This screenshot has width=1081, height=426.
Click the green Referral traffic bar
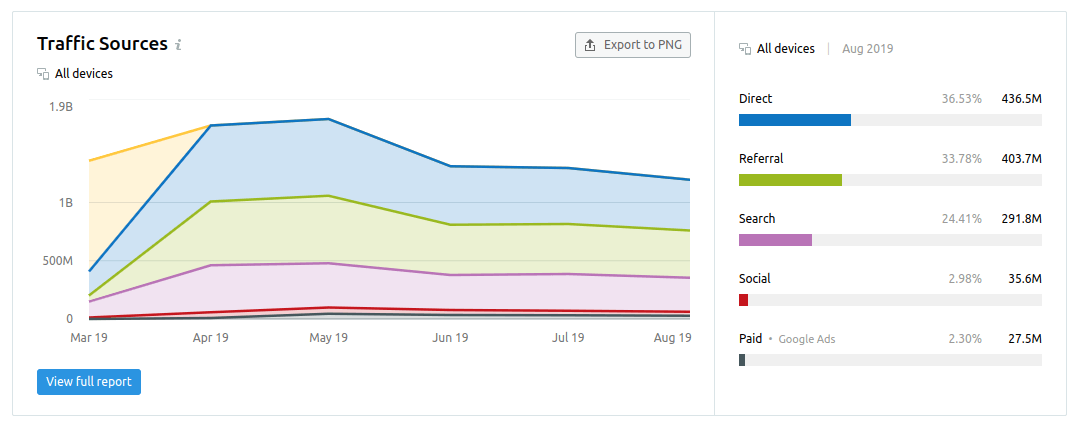pos(790,180)
